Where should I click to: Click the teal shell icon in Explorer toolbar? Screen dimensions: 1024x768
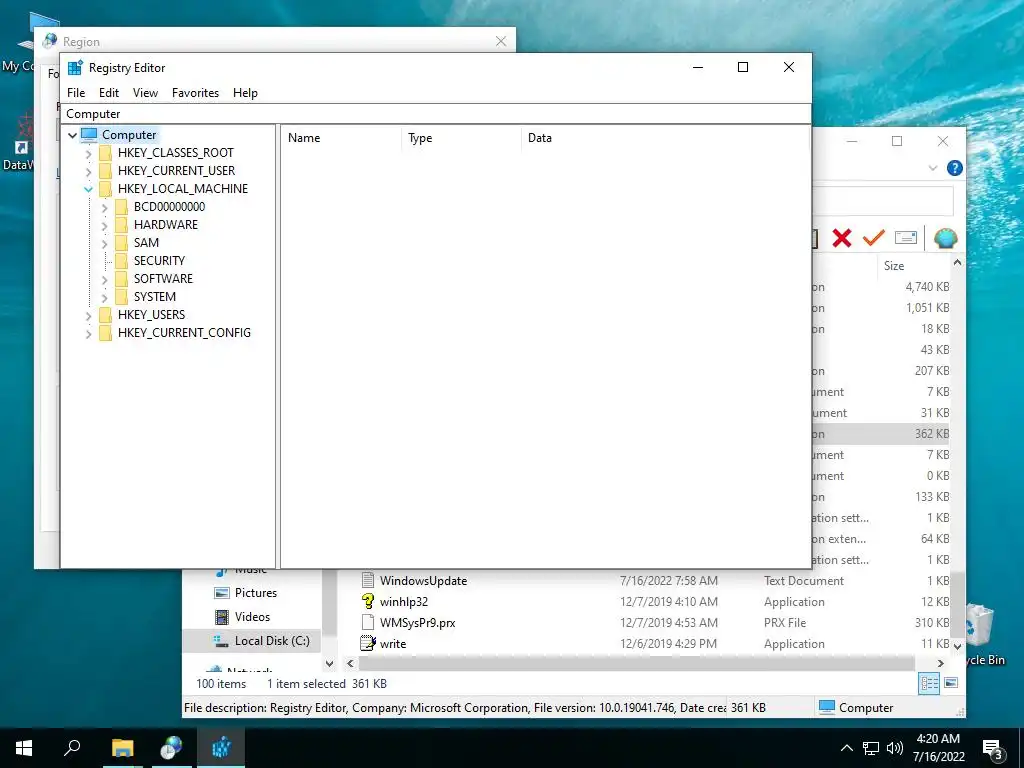[945, 238]
